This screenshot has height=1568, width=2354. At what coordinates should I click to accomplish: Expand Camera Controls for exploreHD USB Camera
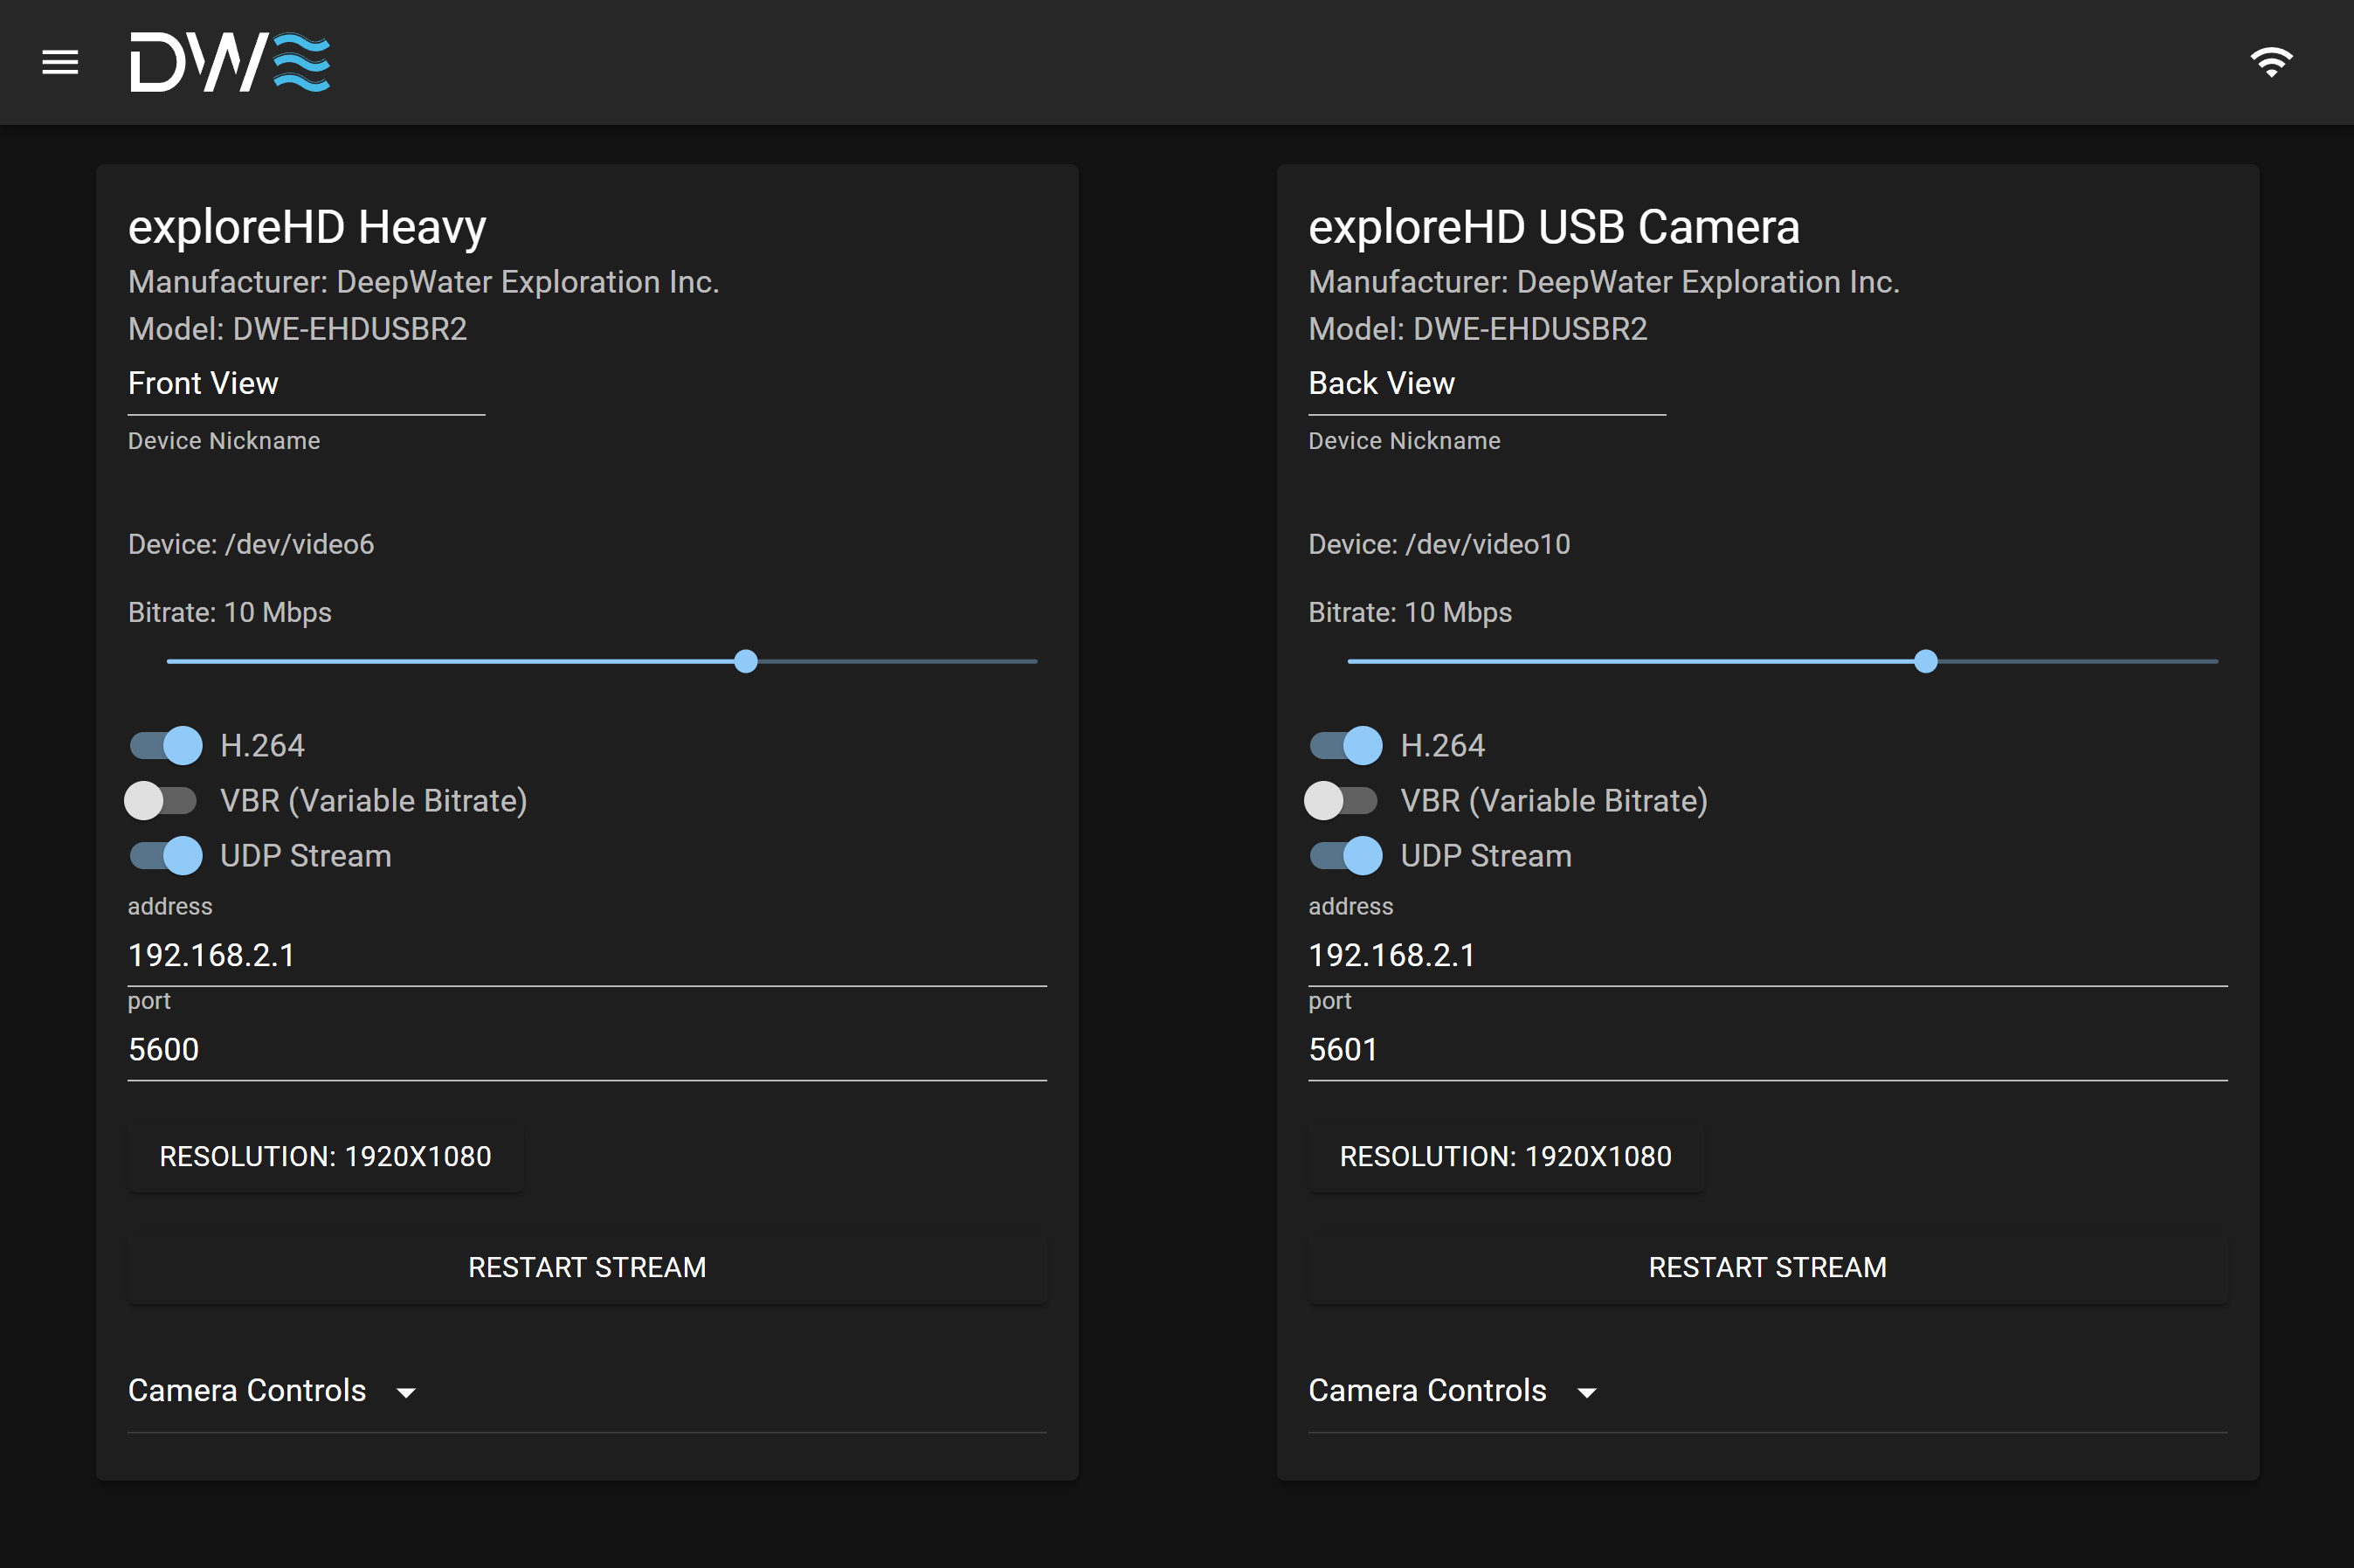pyautogui.click(x=1767, y=1390)
